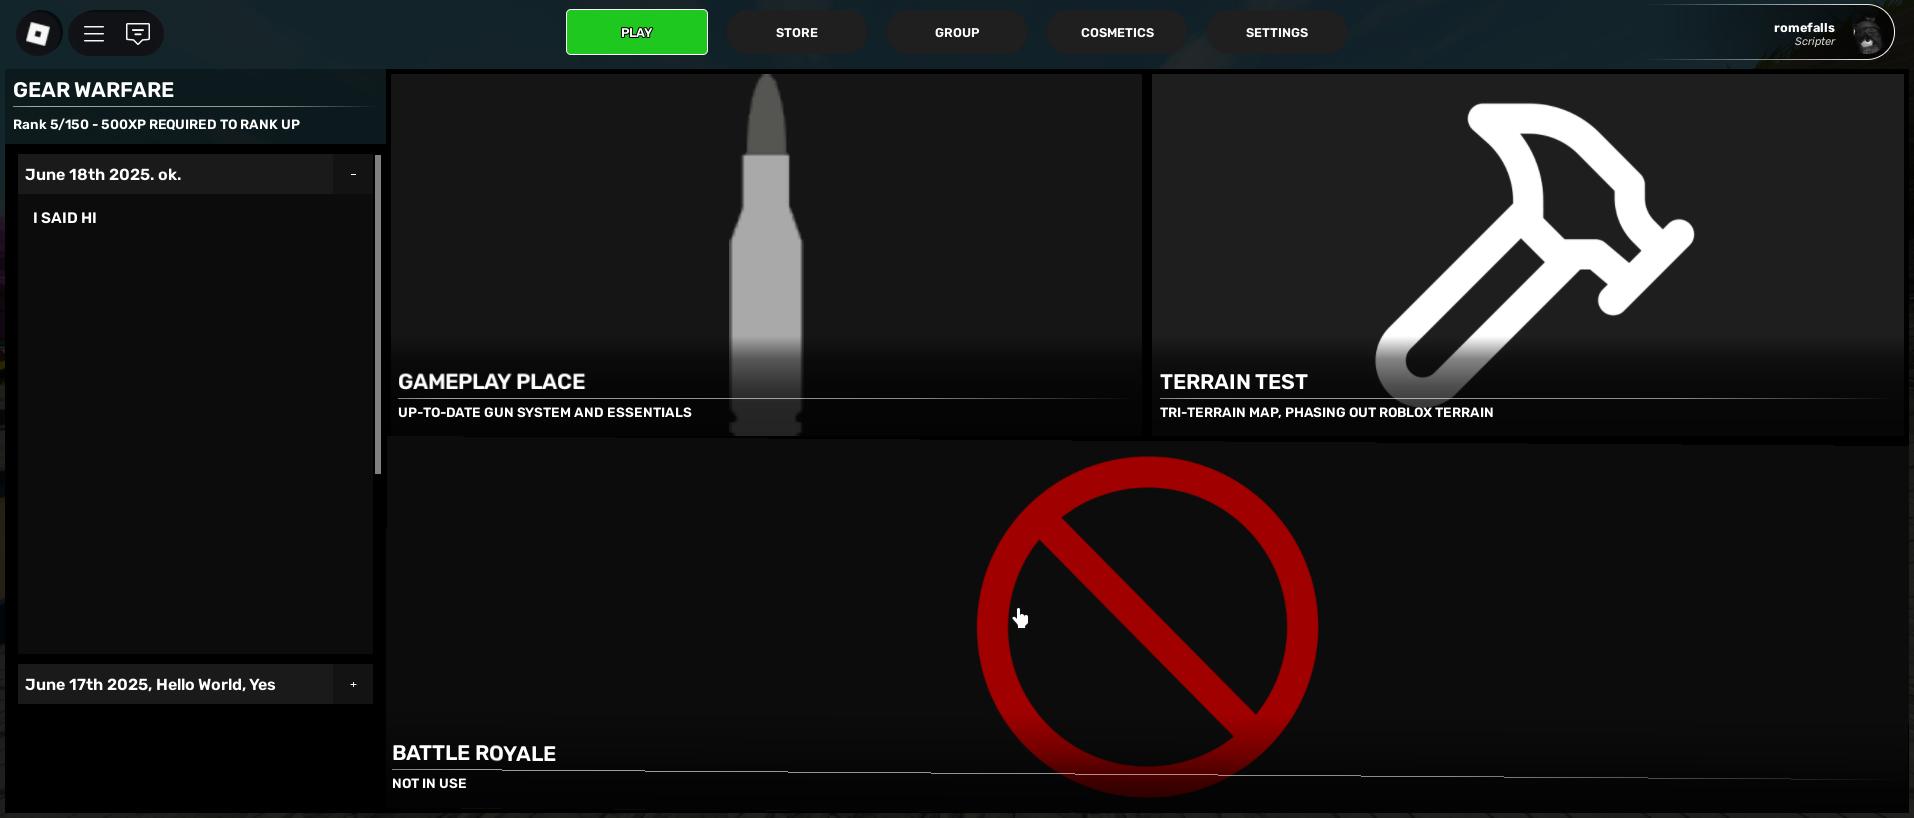
Task: Click the changelog panel scrollbar
Action: [x=378, y=314]
